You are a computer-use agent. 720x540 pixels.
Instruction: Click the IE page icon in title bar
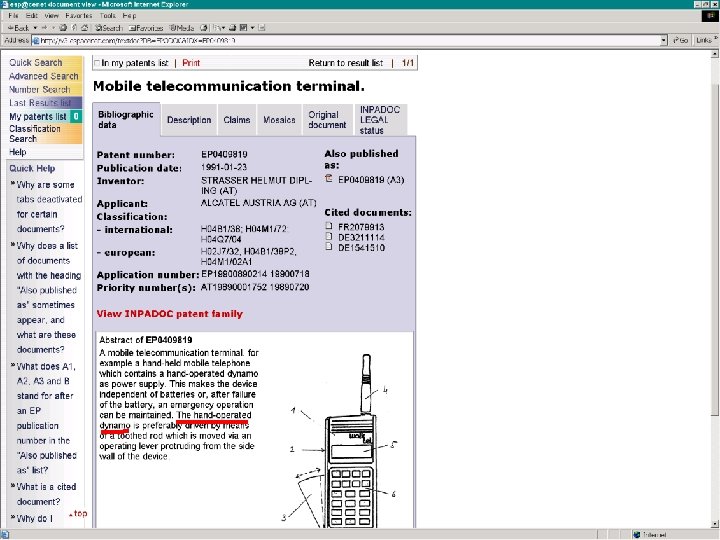coord(4,4)
